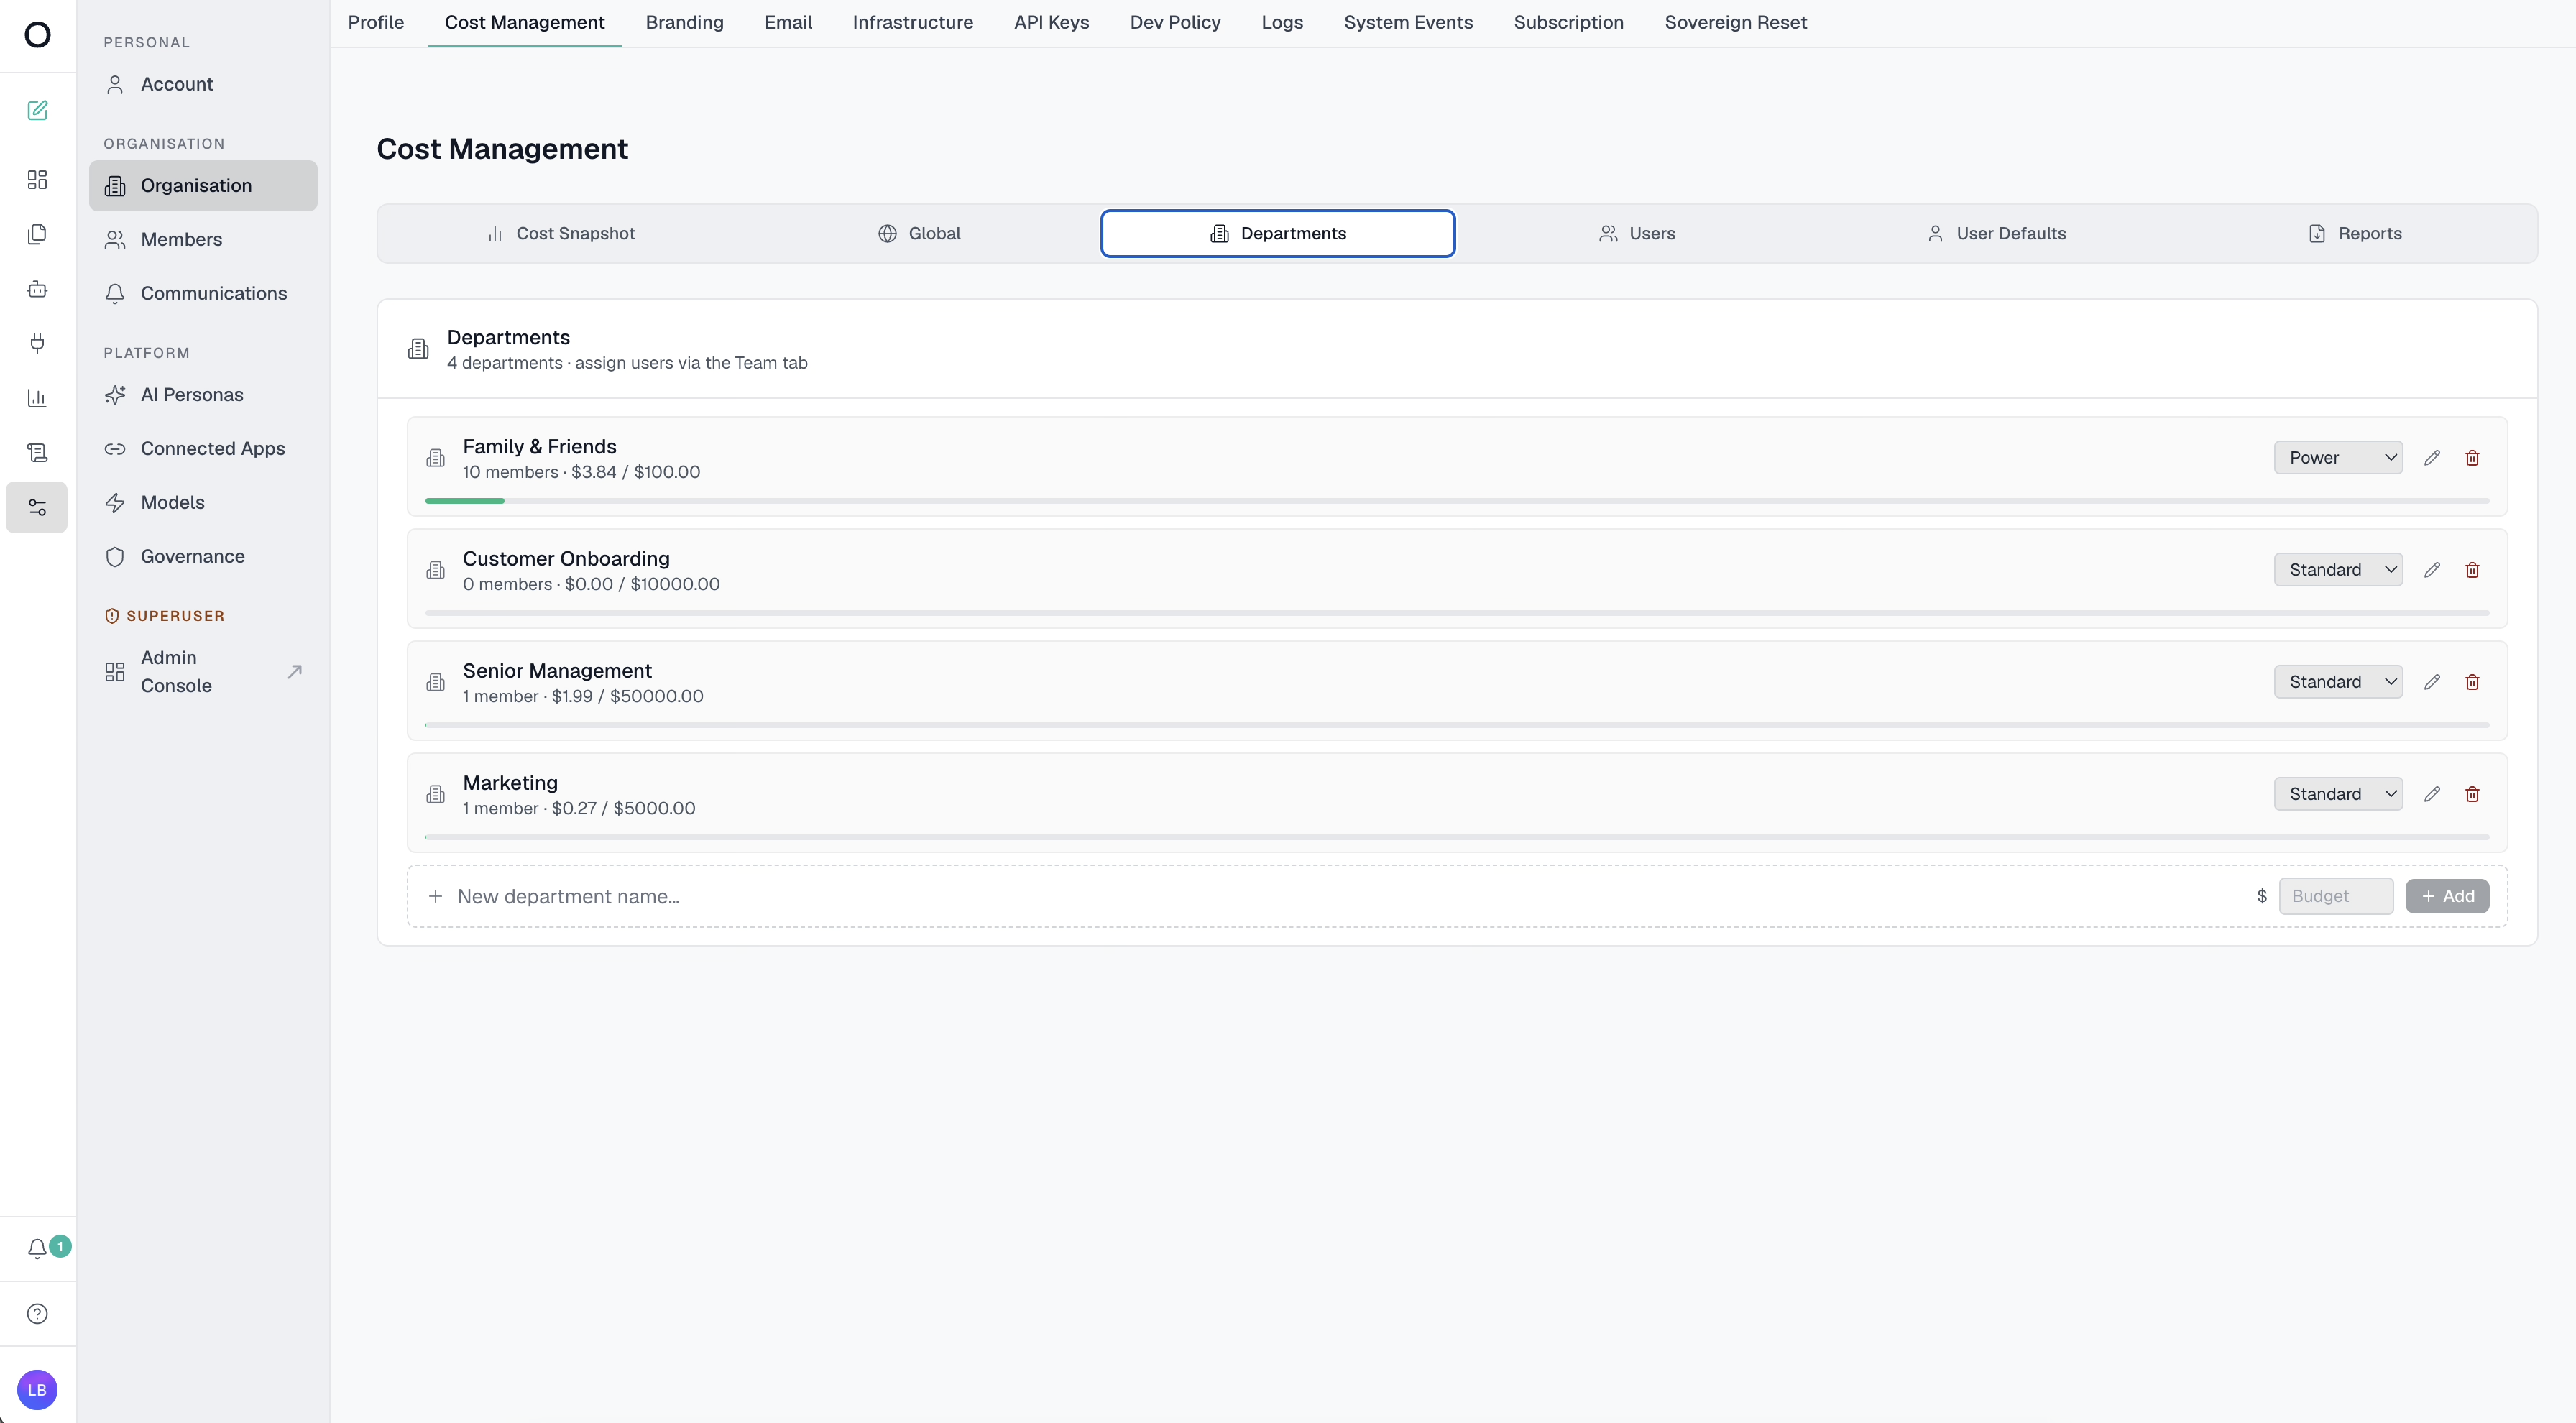Switch to Global sub-tab
2576x1423 pixels.
(919, 234)
